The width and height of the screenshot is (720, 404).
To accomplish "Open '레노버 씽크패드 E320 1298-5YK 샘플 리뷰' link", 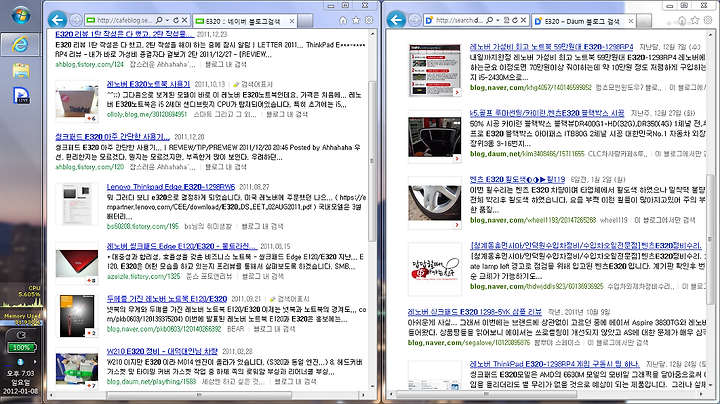I will (474, 312).
